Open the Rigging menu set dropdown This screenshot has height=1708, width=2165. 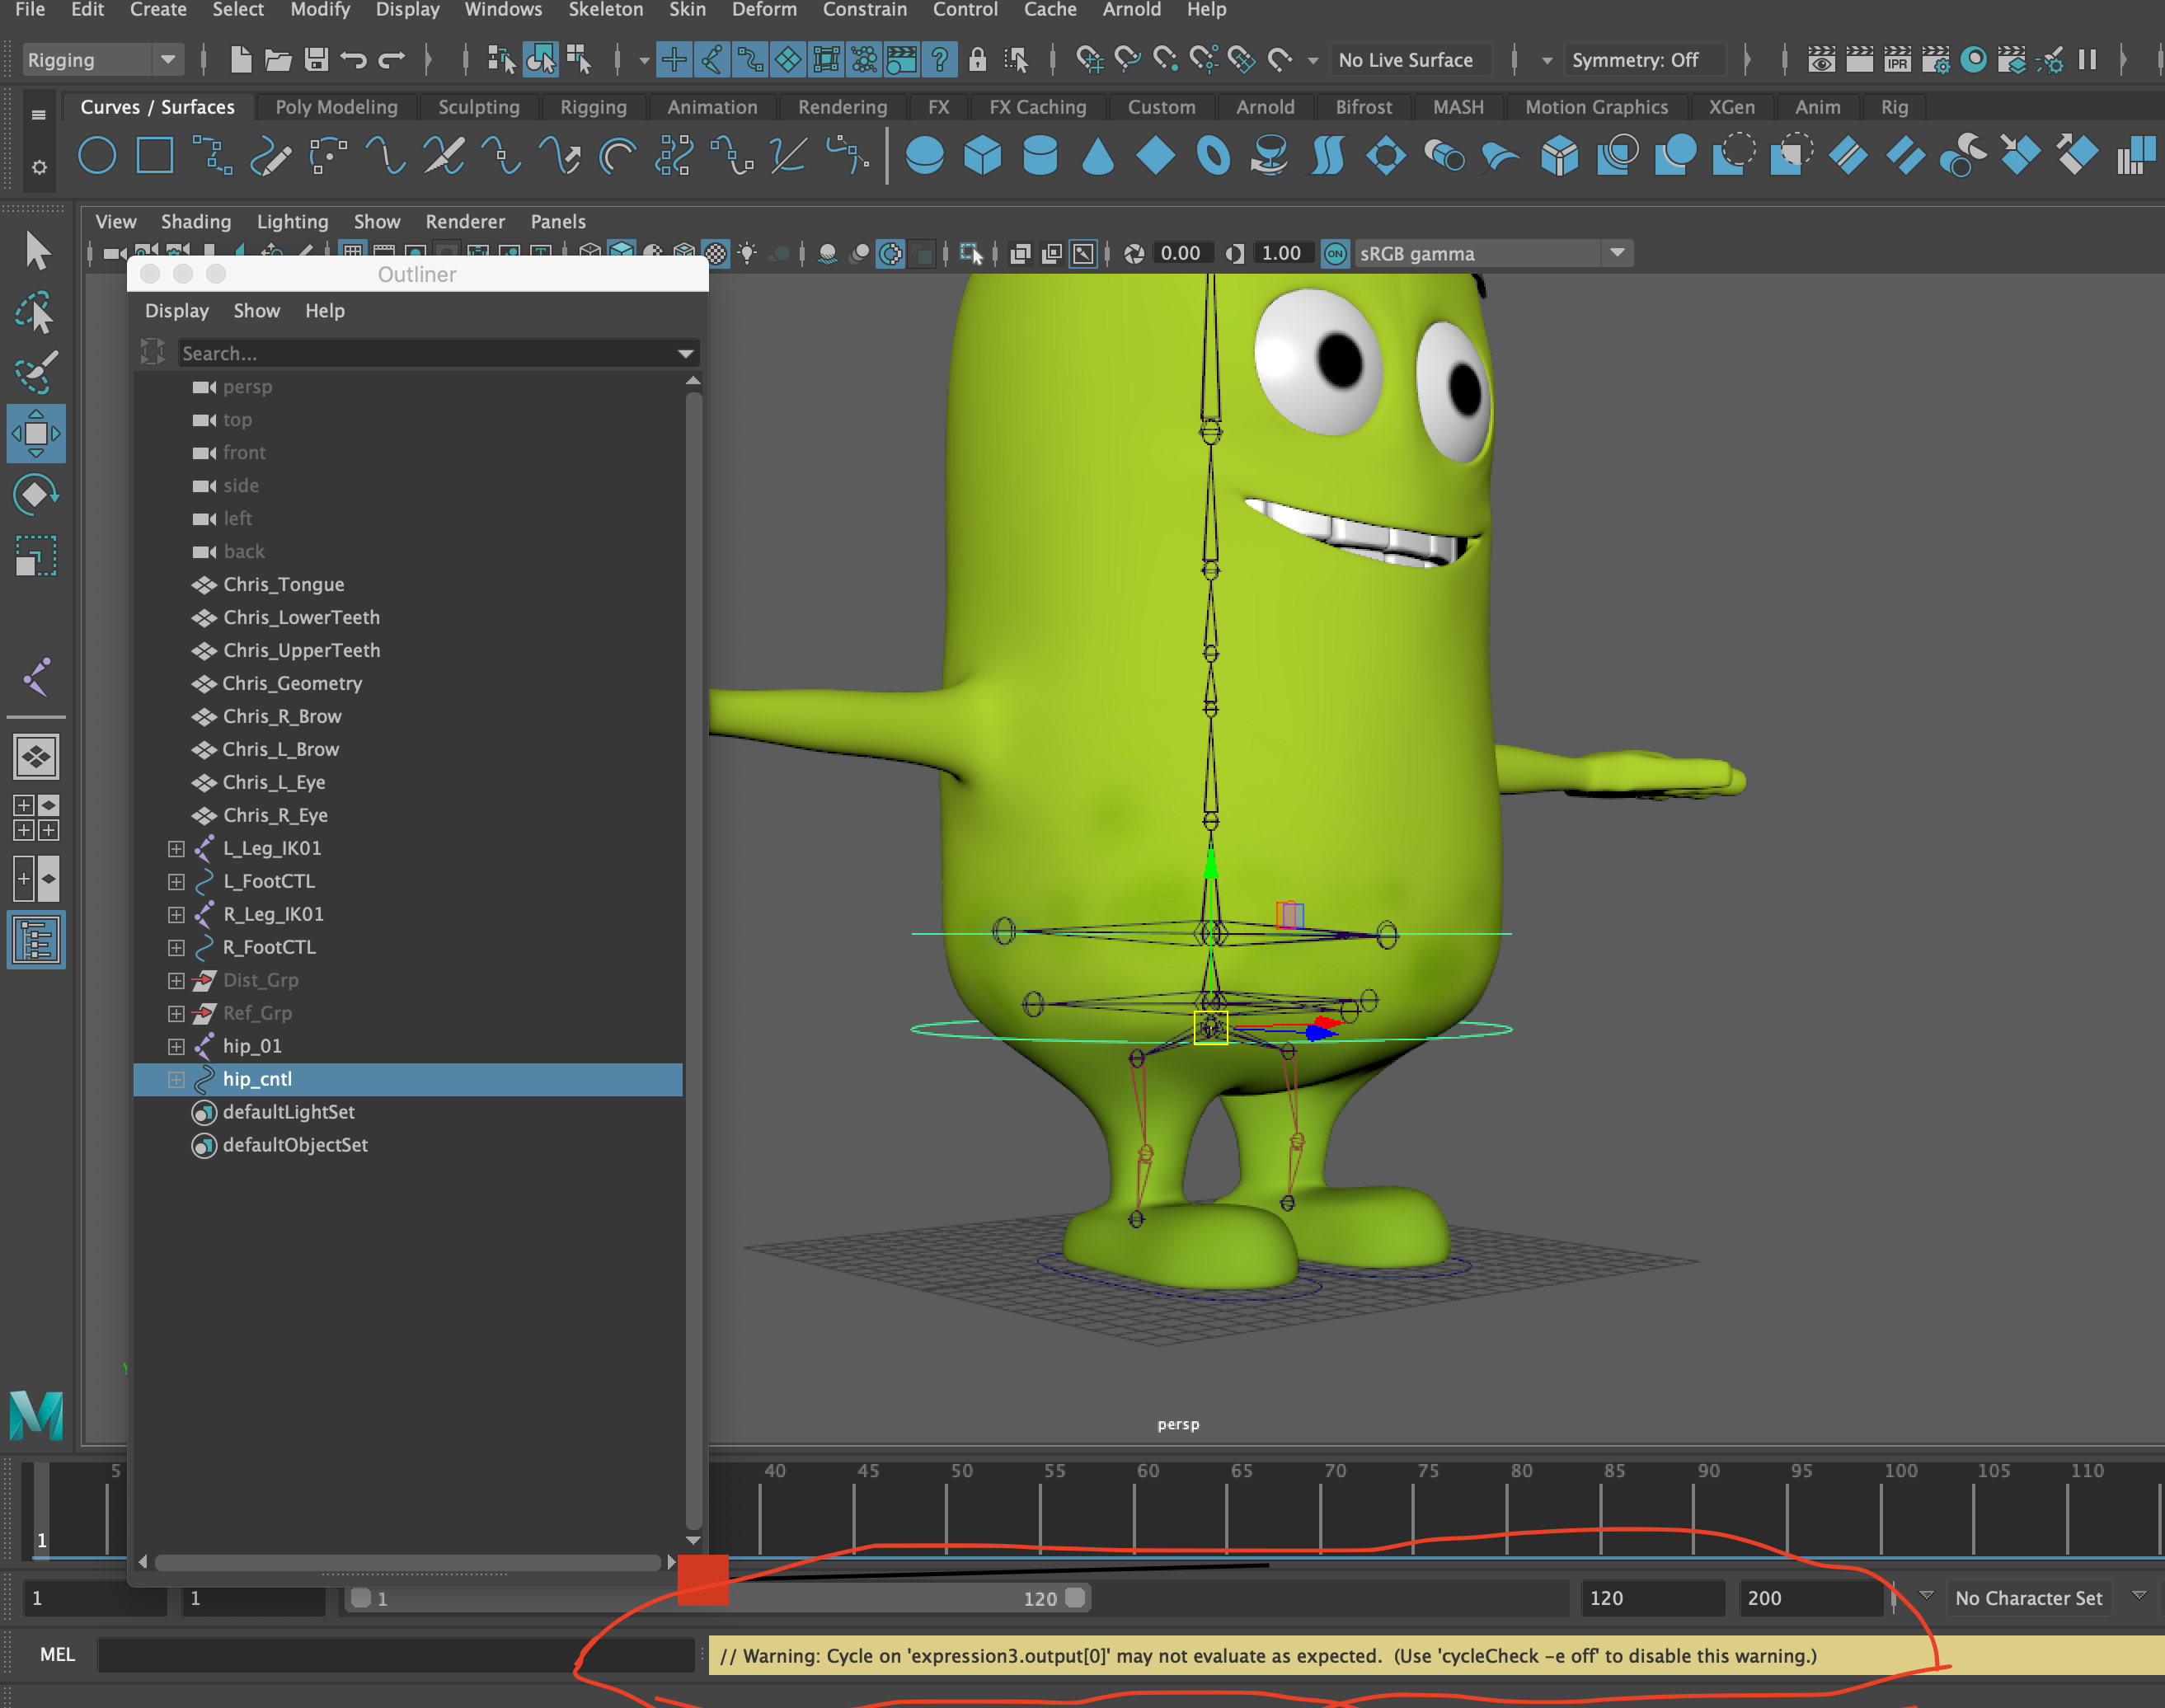point(100,60)
